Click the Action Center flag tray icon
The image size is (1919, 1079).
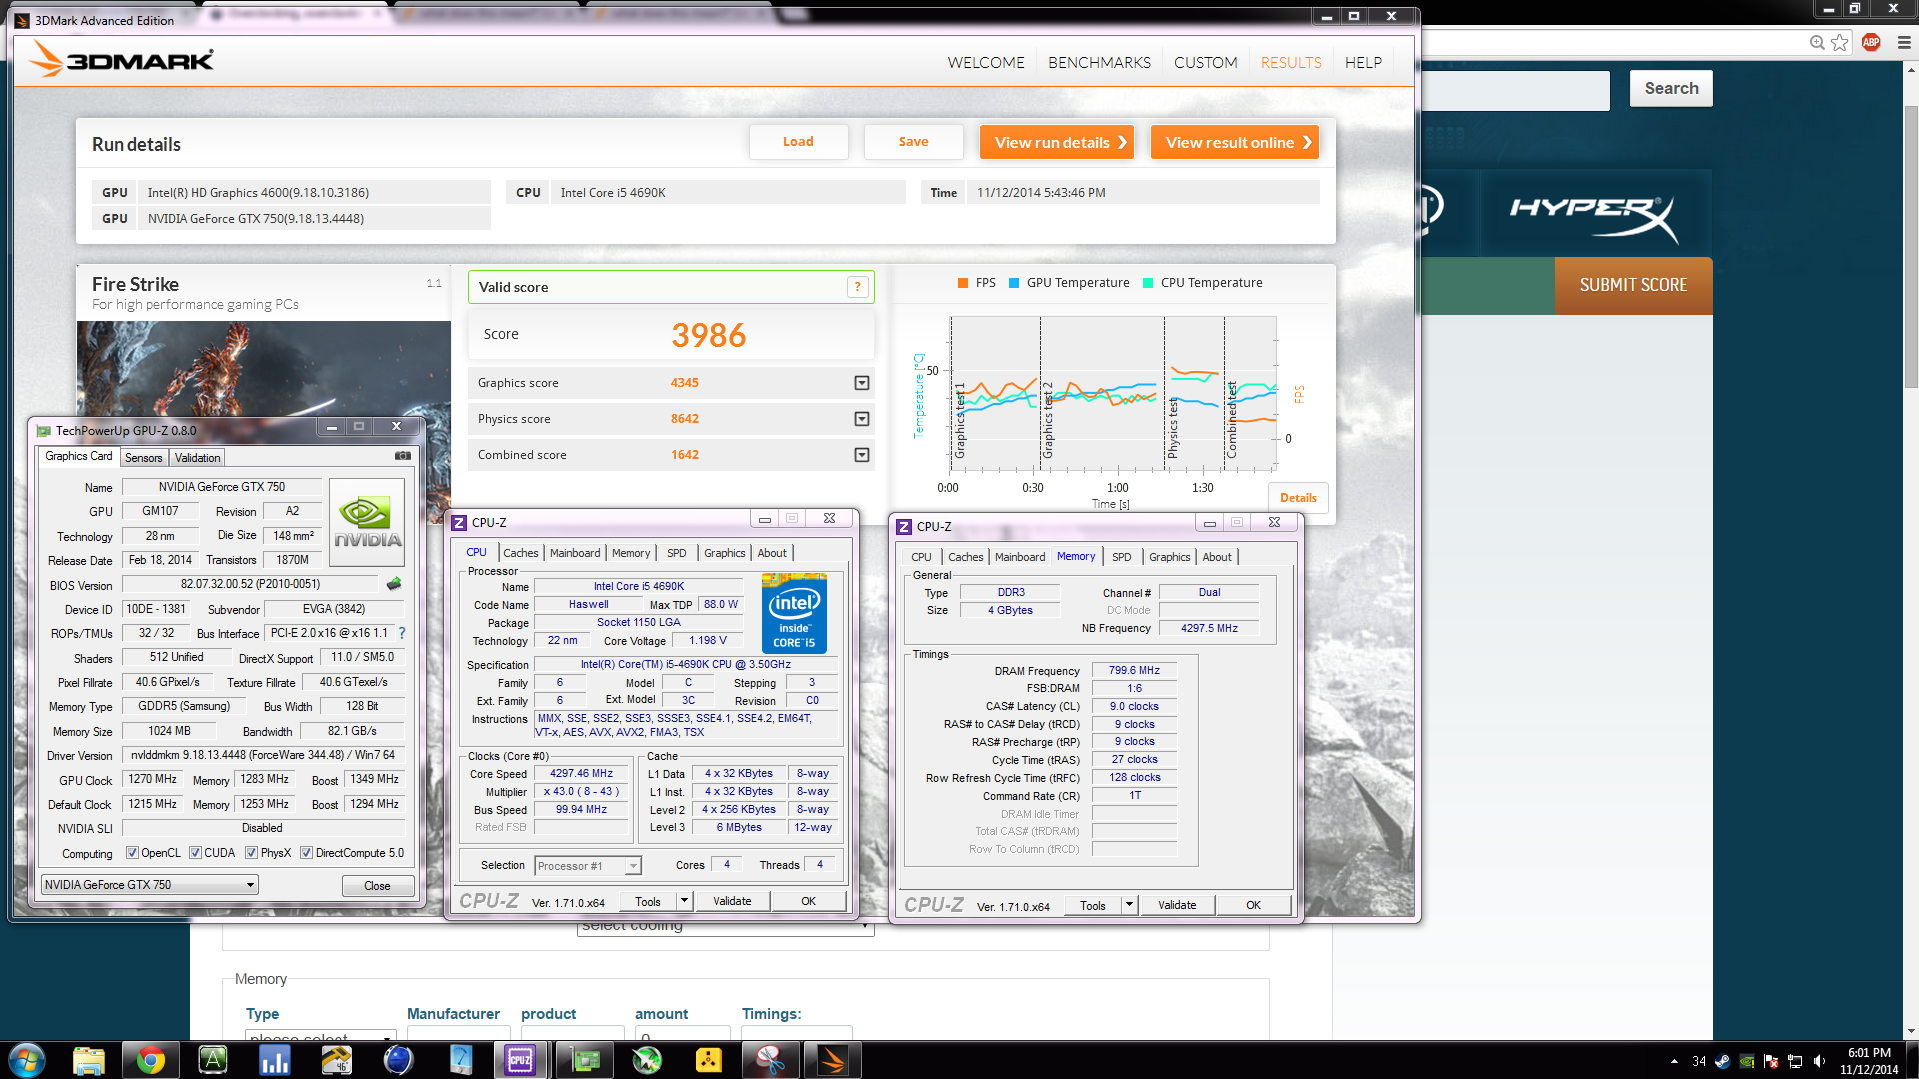pyautogui.click(x=1771, y=1061)
